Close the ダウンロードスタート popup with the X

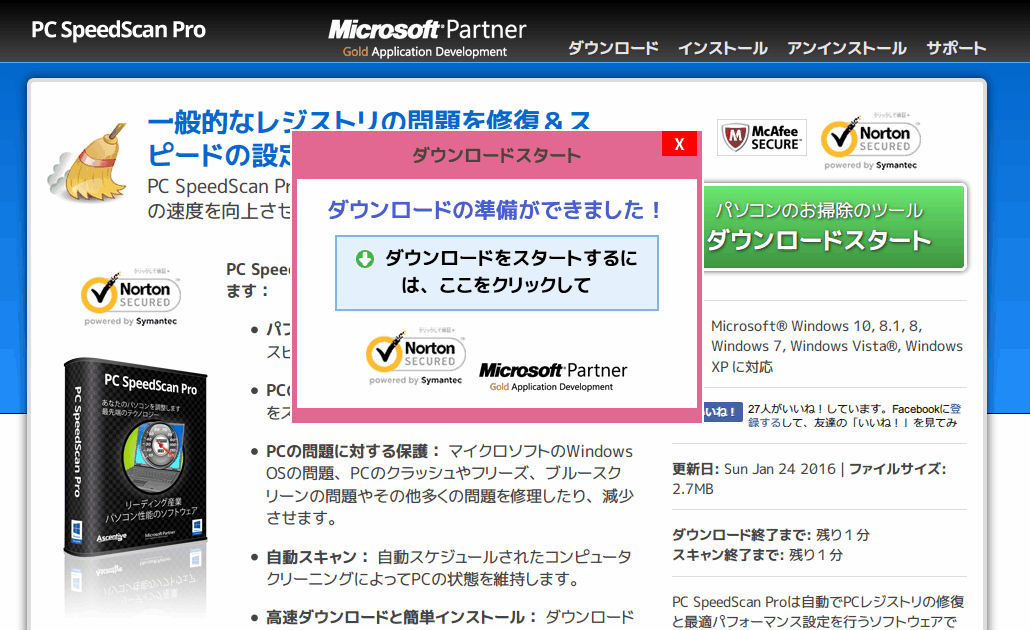pyautogui.click(x=680, y=144)
